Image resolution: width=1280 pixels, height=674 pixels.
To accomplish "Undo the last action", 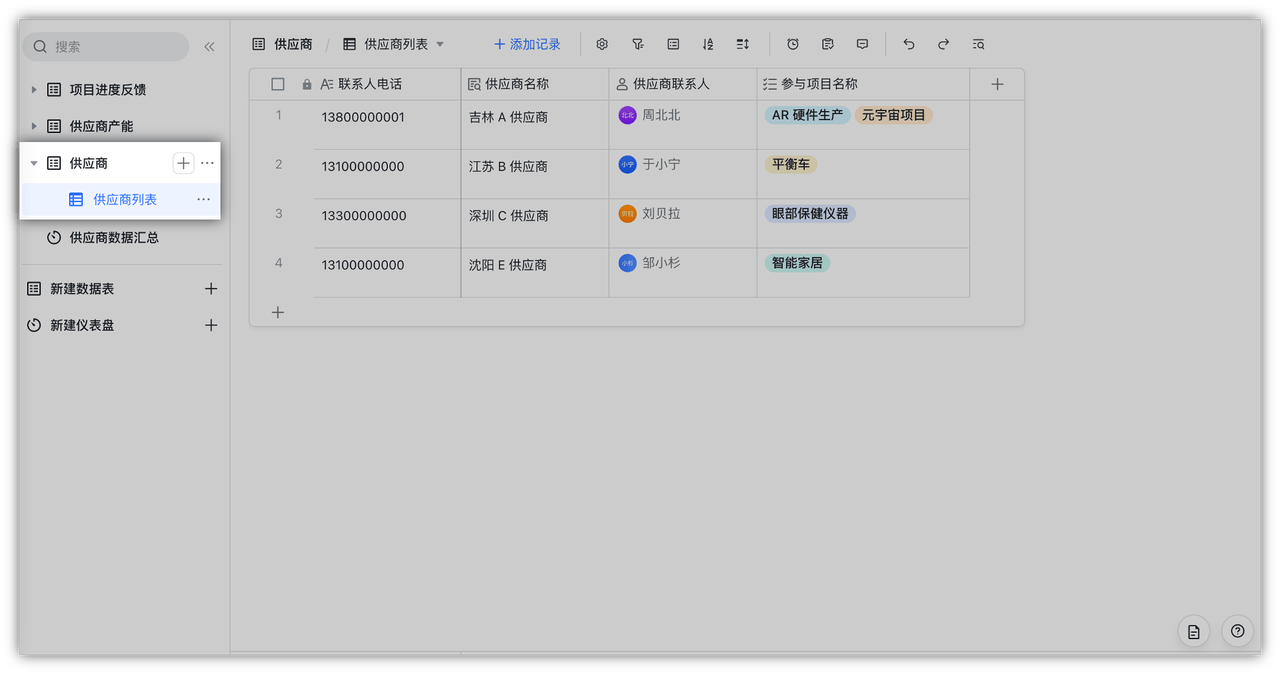I will click(x=909, y=44).
